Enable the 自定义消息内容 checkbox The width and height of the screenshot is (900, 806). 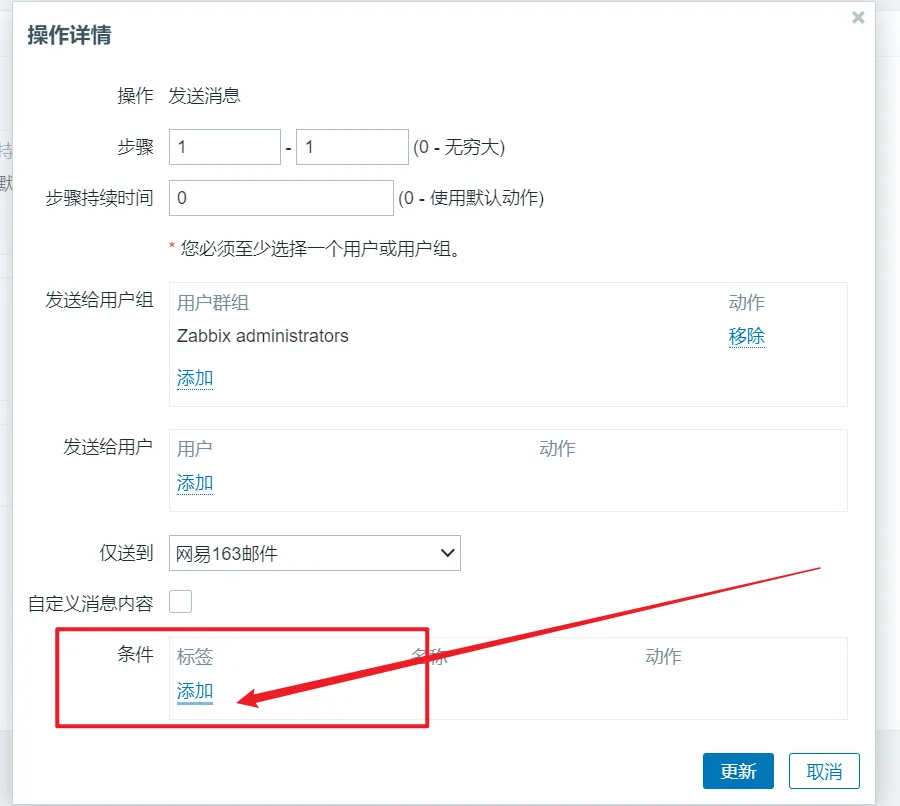(180, 602)
